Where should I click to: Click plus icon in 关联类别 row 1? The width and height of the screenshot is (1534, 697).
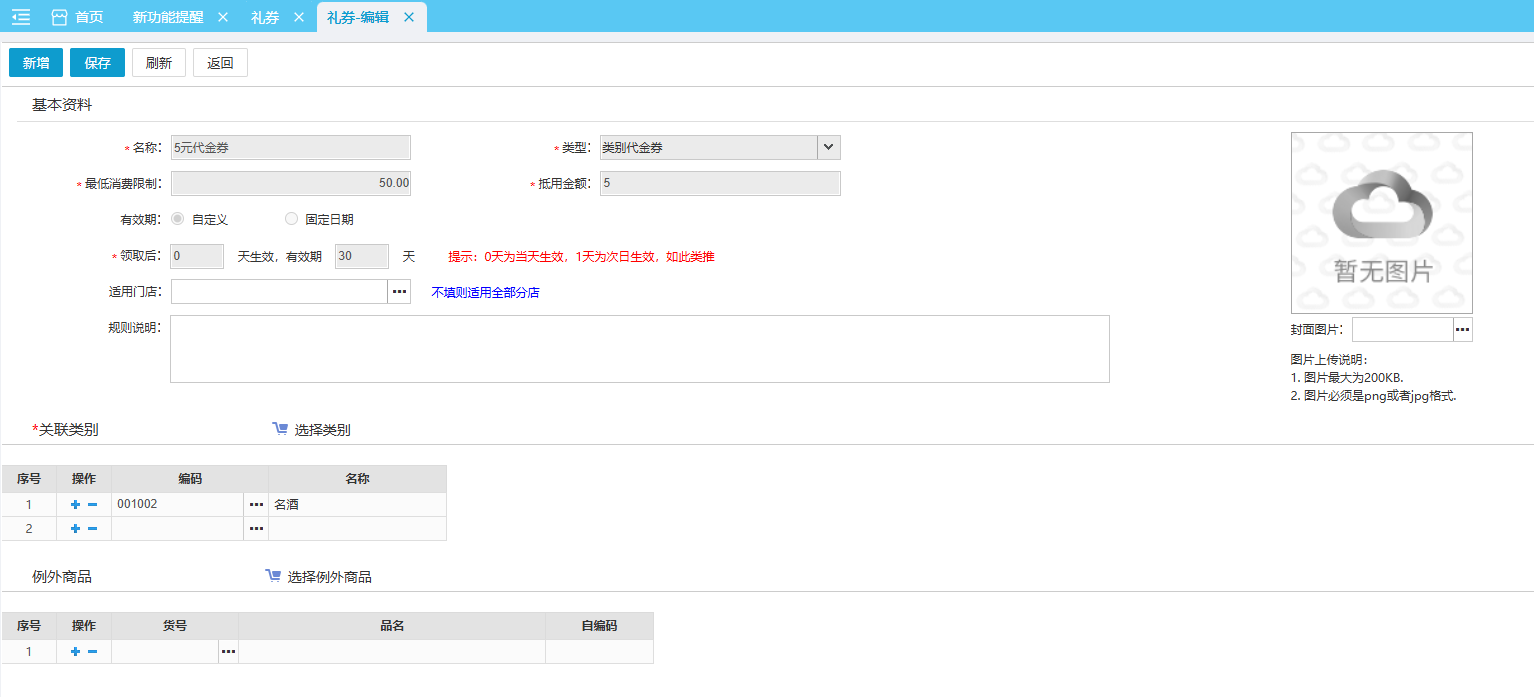coord(75,505)
